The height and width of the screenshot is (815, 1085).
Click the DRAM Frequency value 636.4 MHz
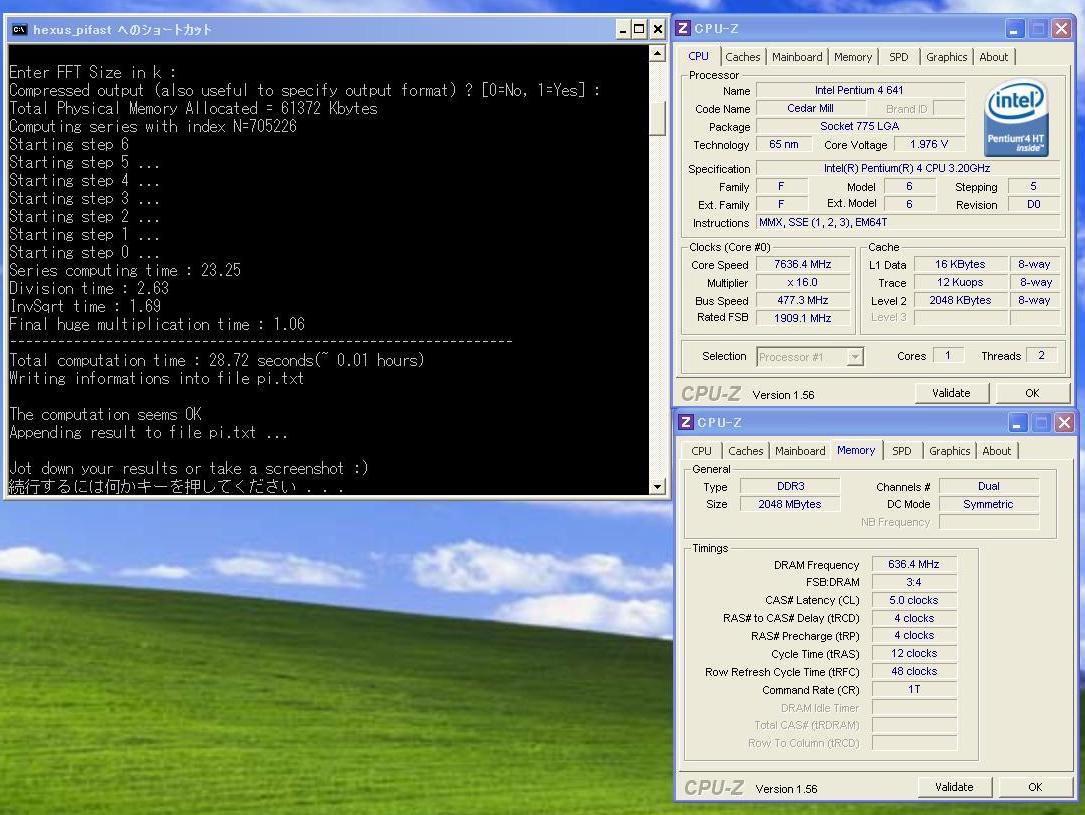[914, 565]
